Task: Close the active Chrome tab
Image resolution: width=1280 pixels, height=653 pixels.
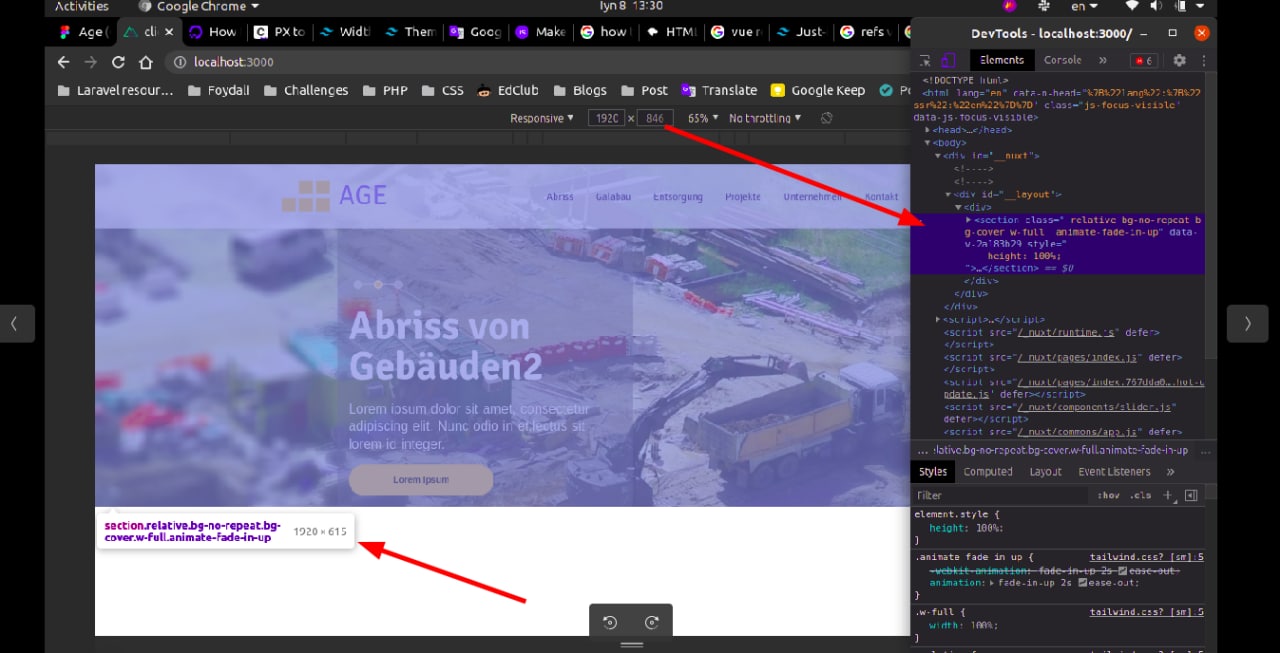Action: pyautogui.click(x=169, y=32)
